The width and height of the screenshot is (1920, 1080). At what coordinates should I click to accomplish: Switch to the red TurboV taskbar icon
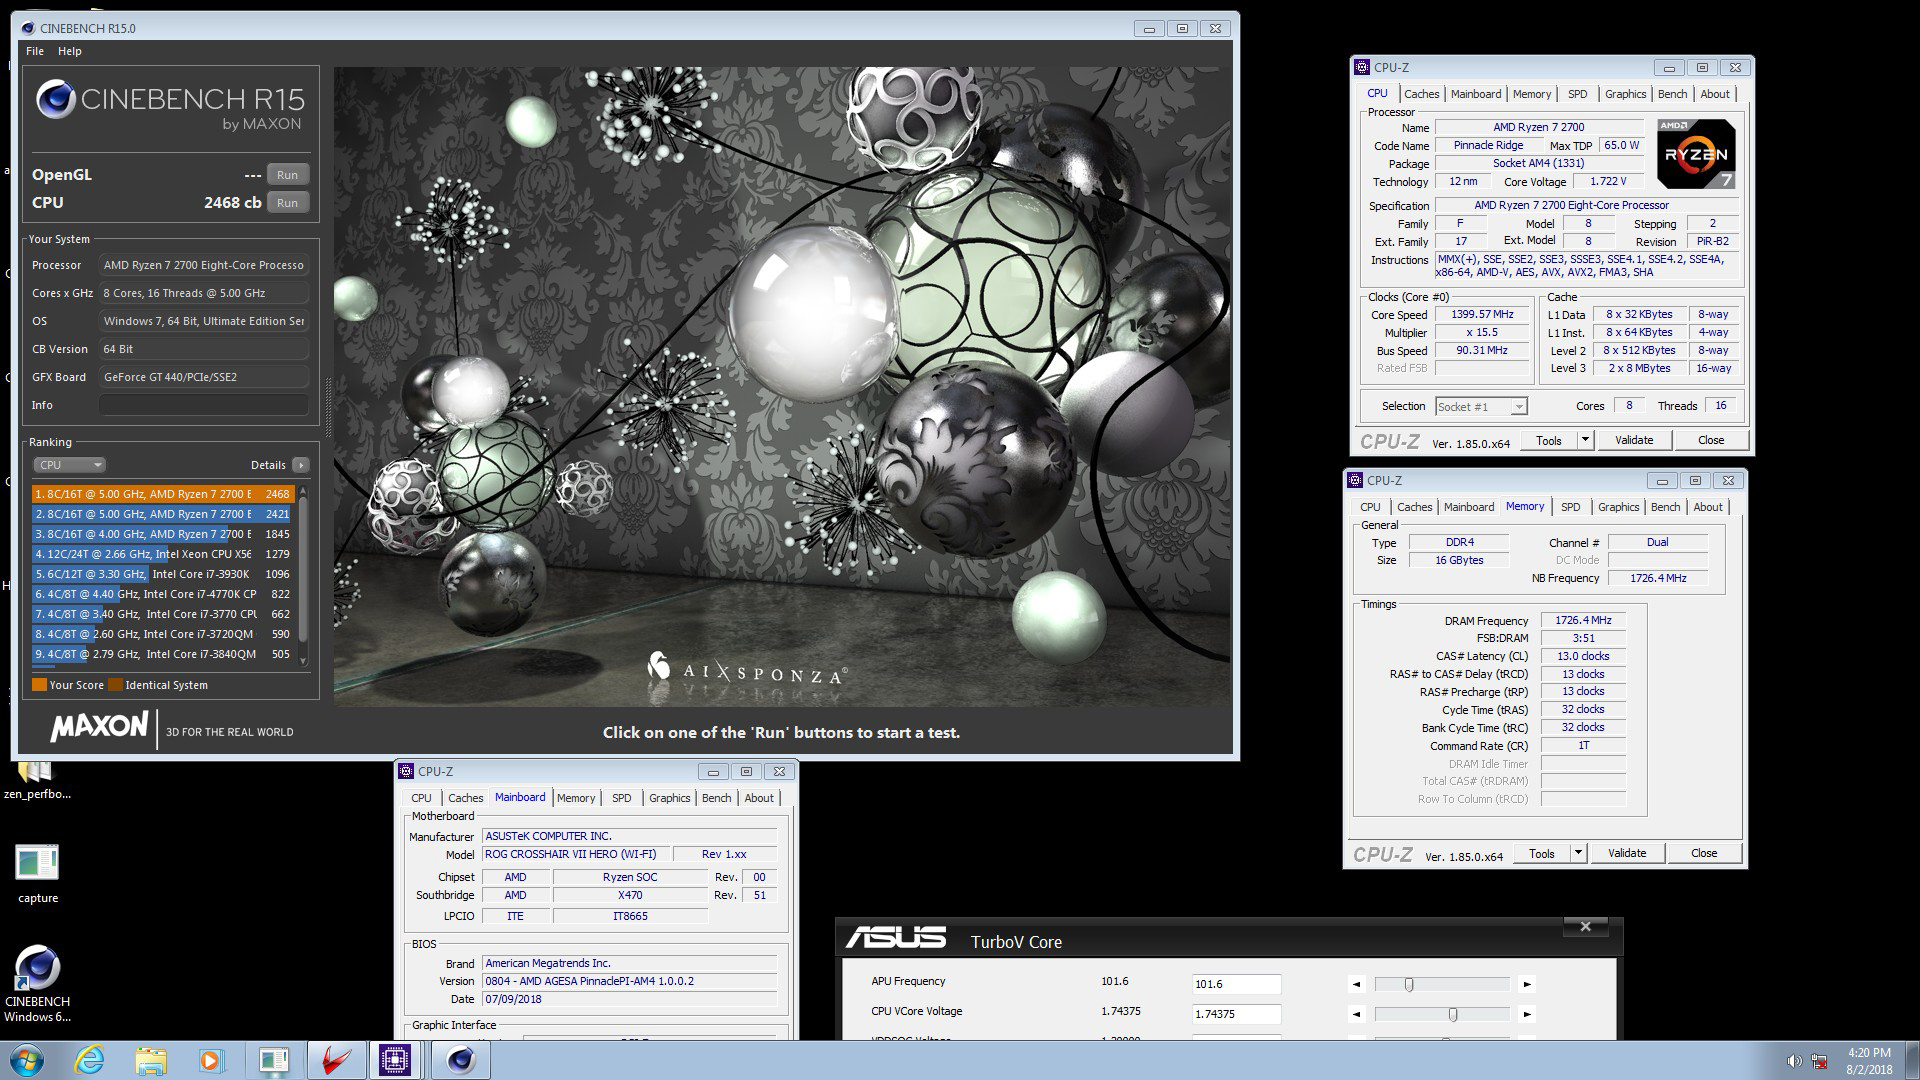click(x=335, y=1060)
